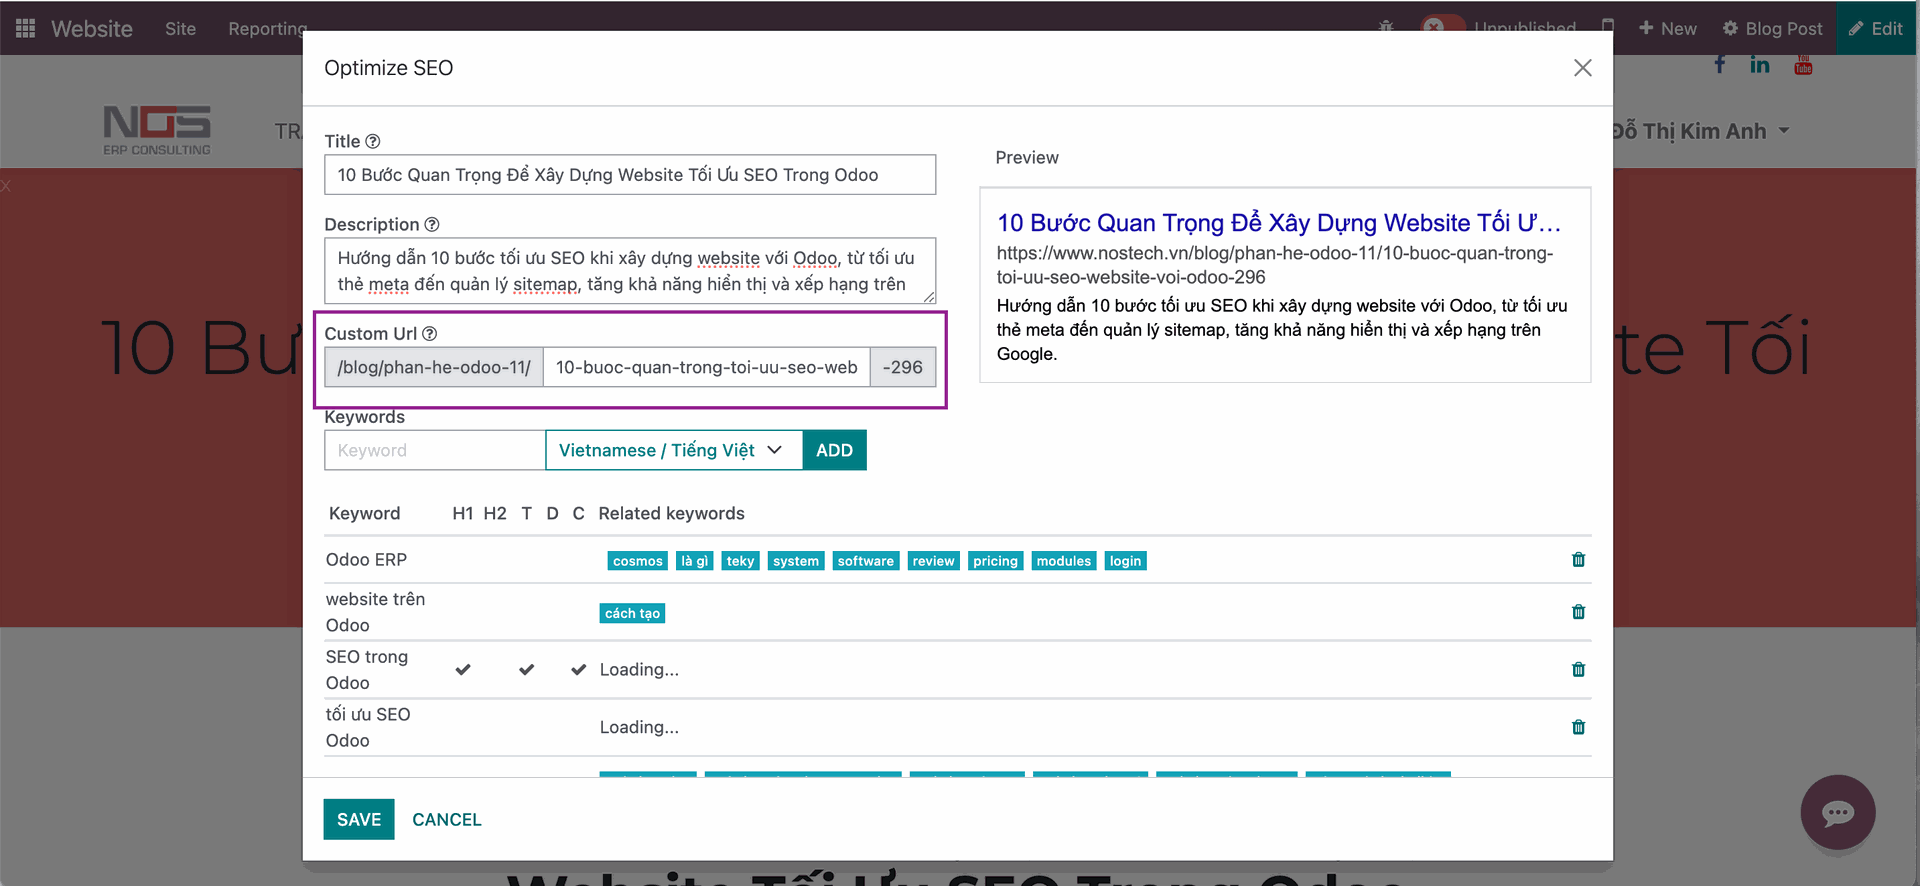Click the CANCEL button
This screenshot has width=1920, height=886.
[447, 819]
